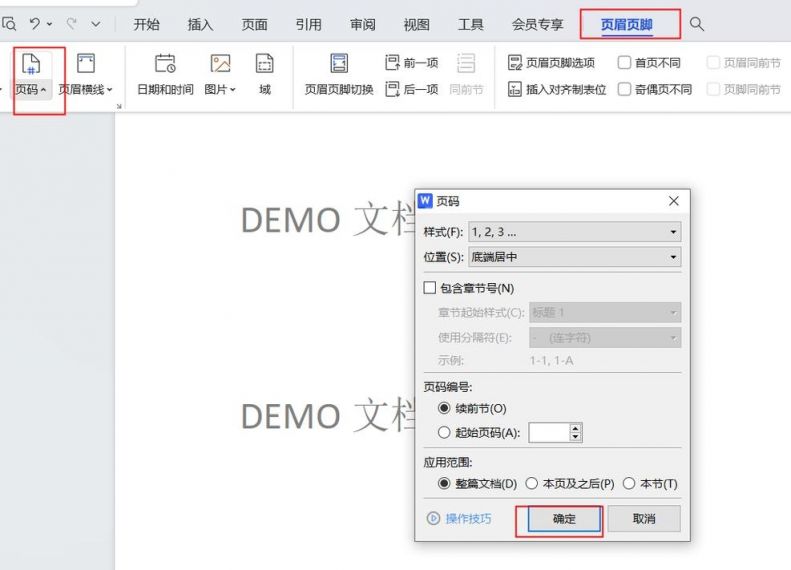Click the 确定 button
The width and height of the screenshot is (791, 570).
[564, 519]
